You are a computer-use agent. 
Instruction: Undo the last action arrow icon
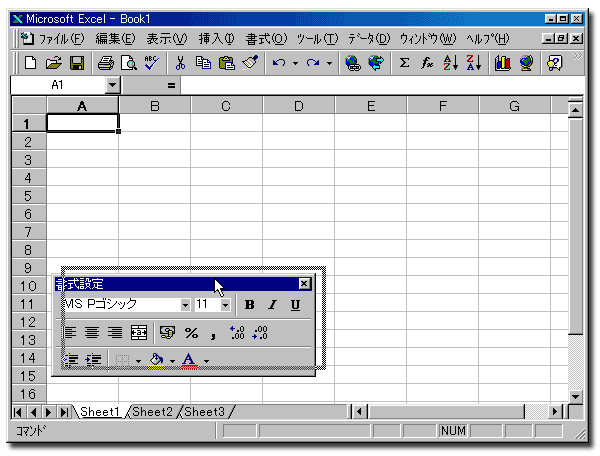279,63
